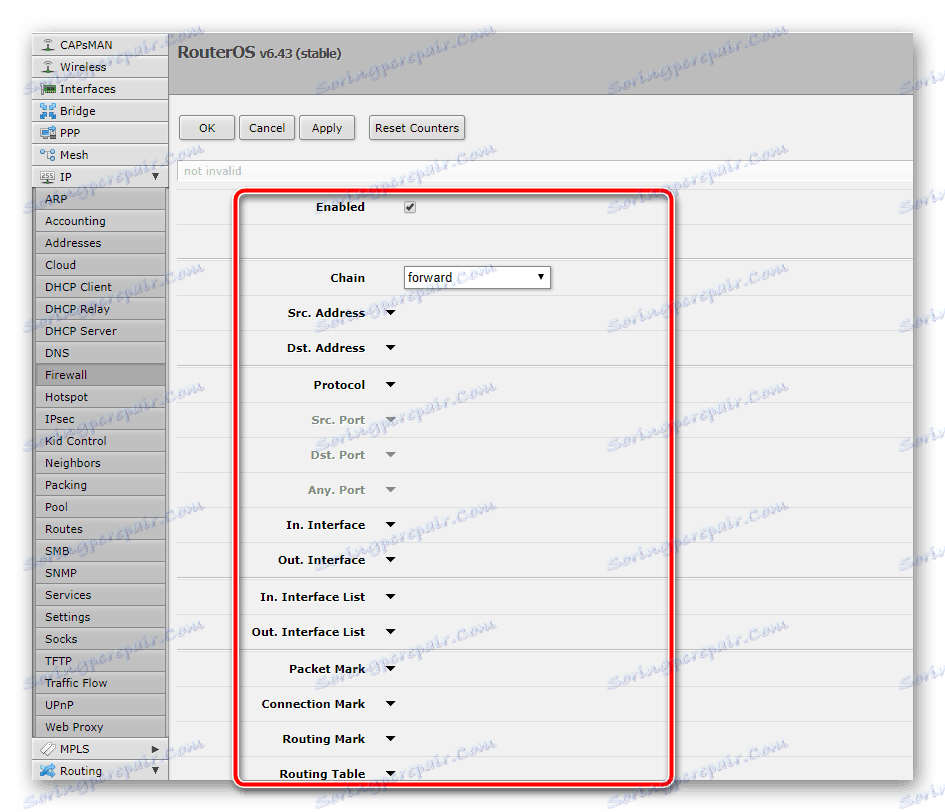
Task: Expand the Out. Interface field arrow
Action: (x=391, y=560)
